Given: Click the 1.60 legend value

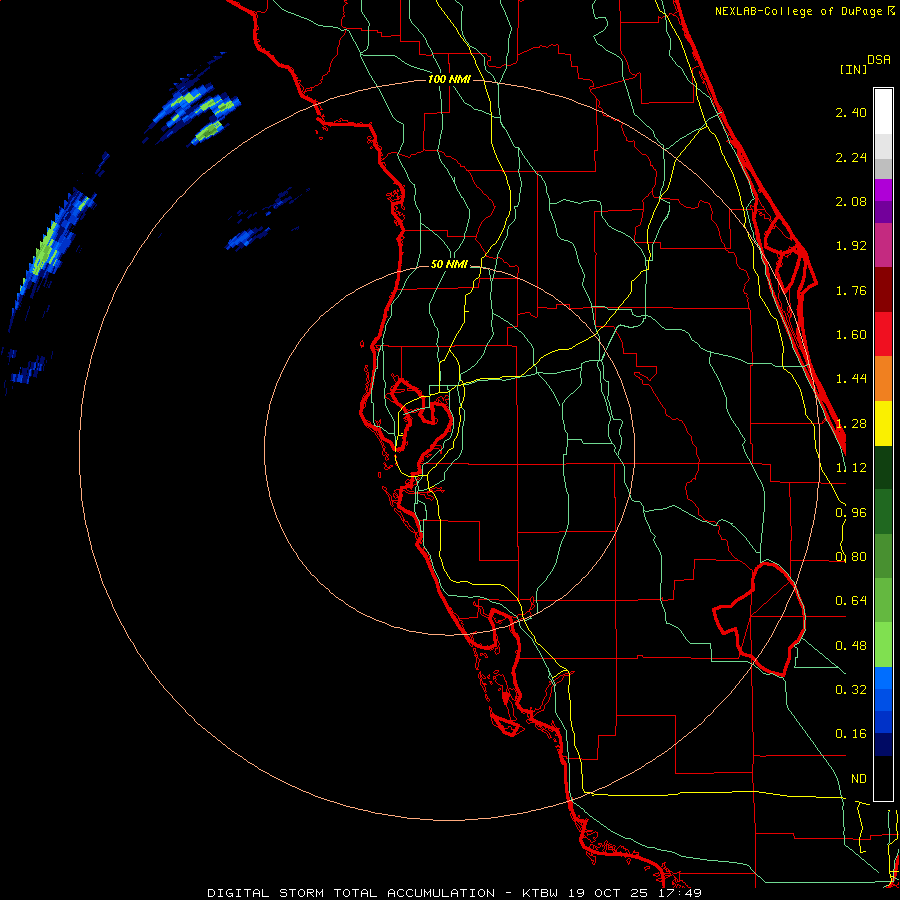Looking at the screenshot, I should [851, 335].
